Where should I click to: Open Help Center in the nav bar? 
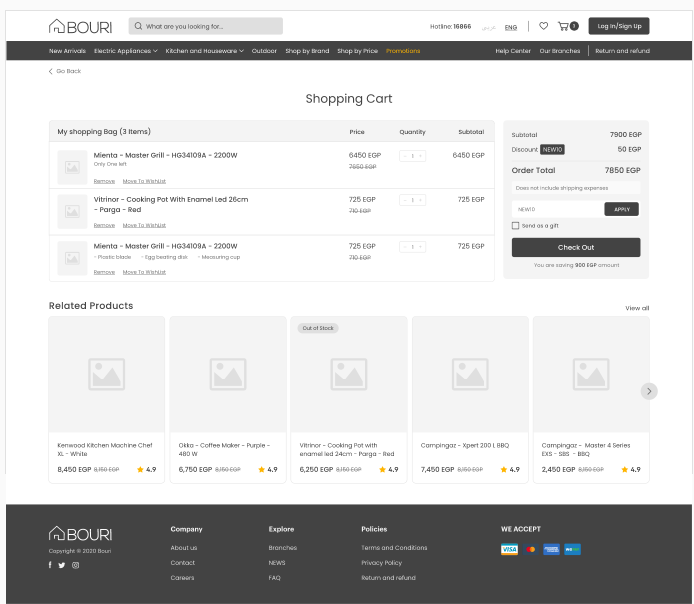(x=513, y=51)
